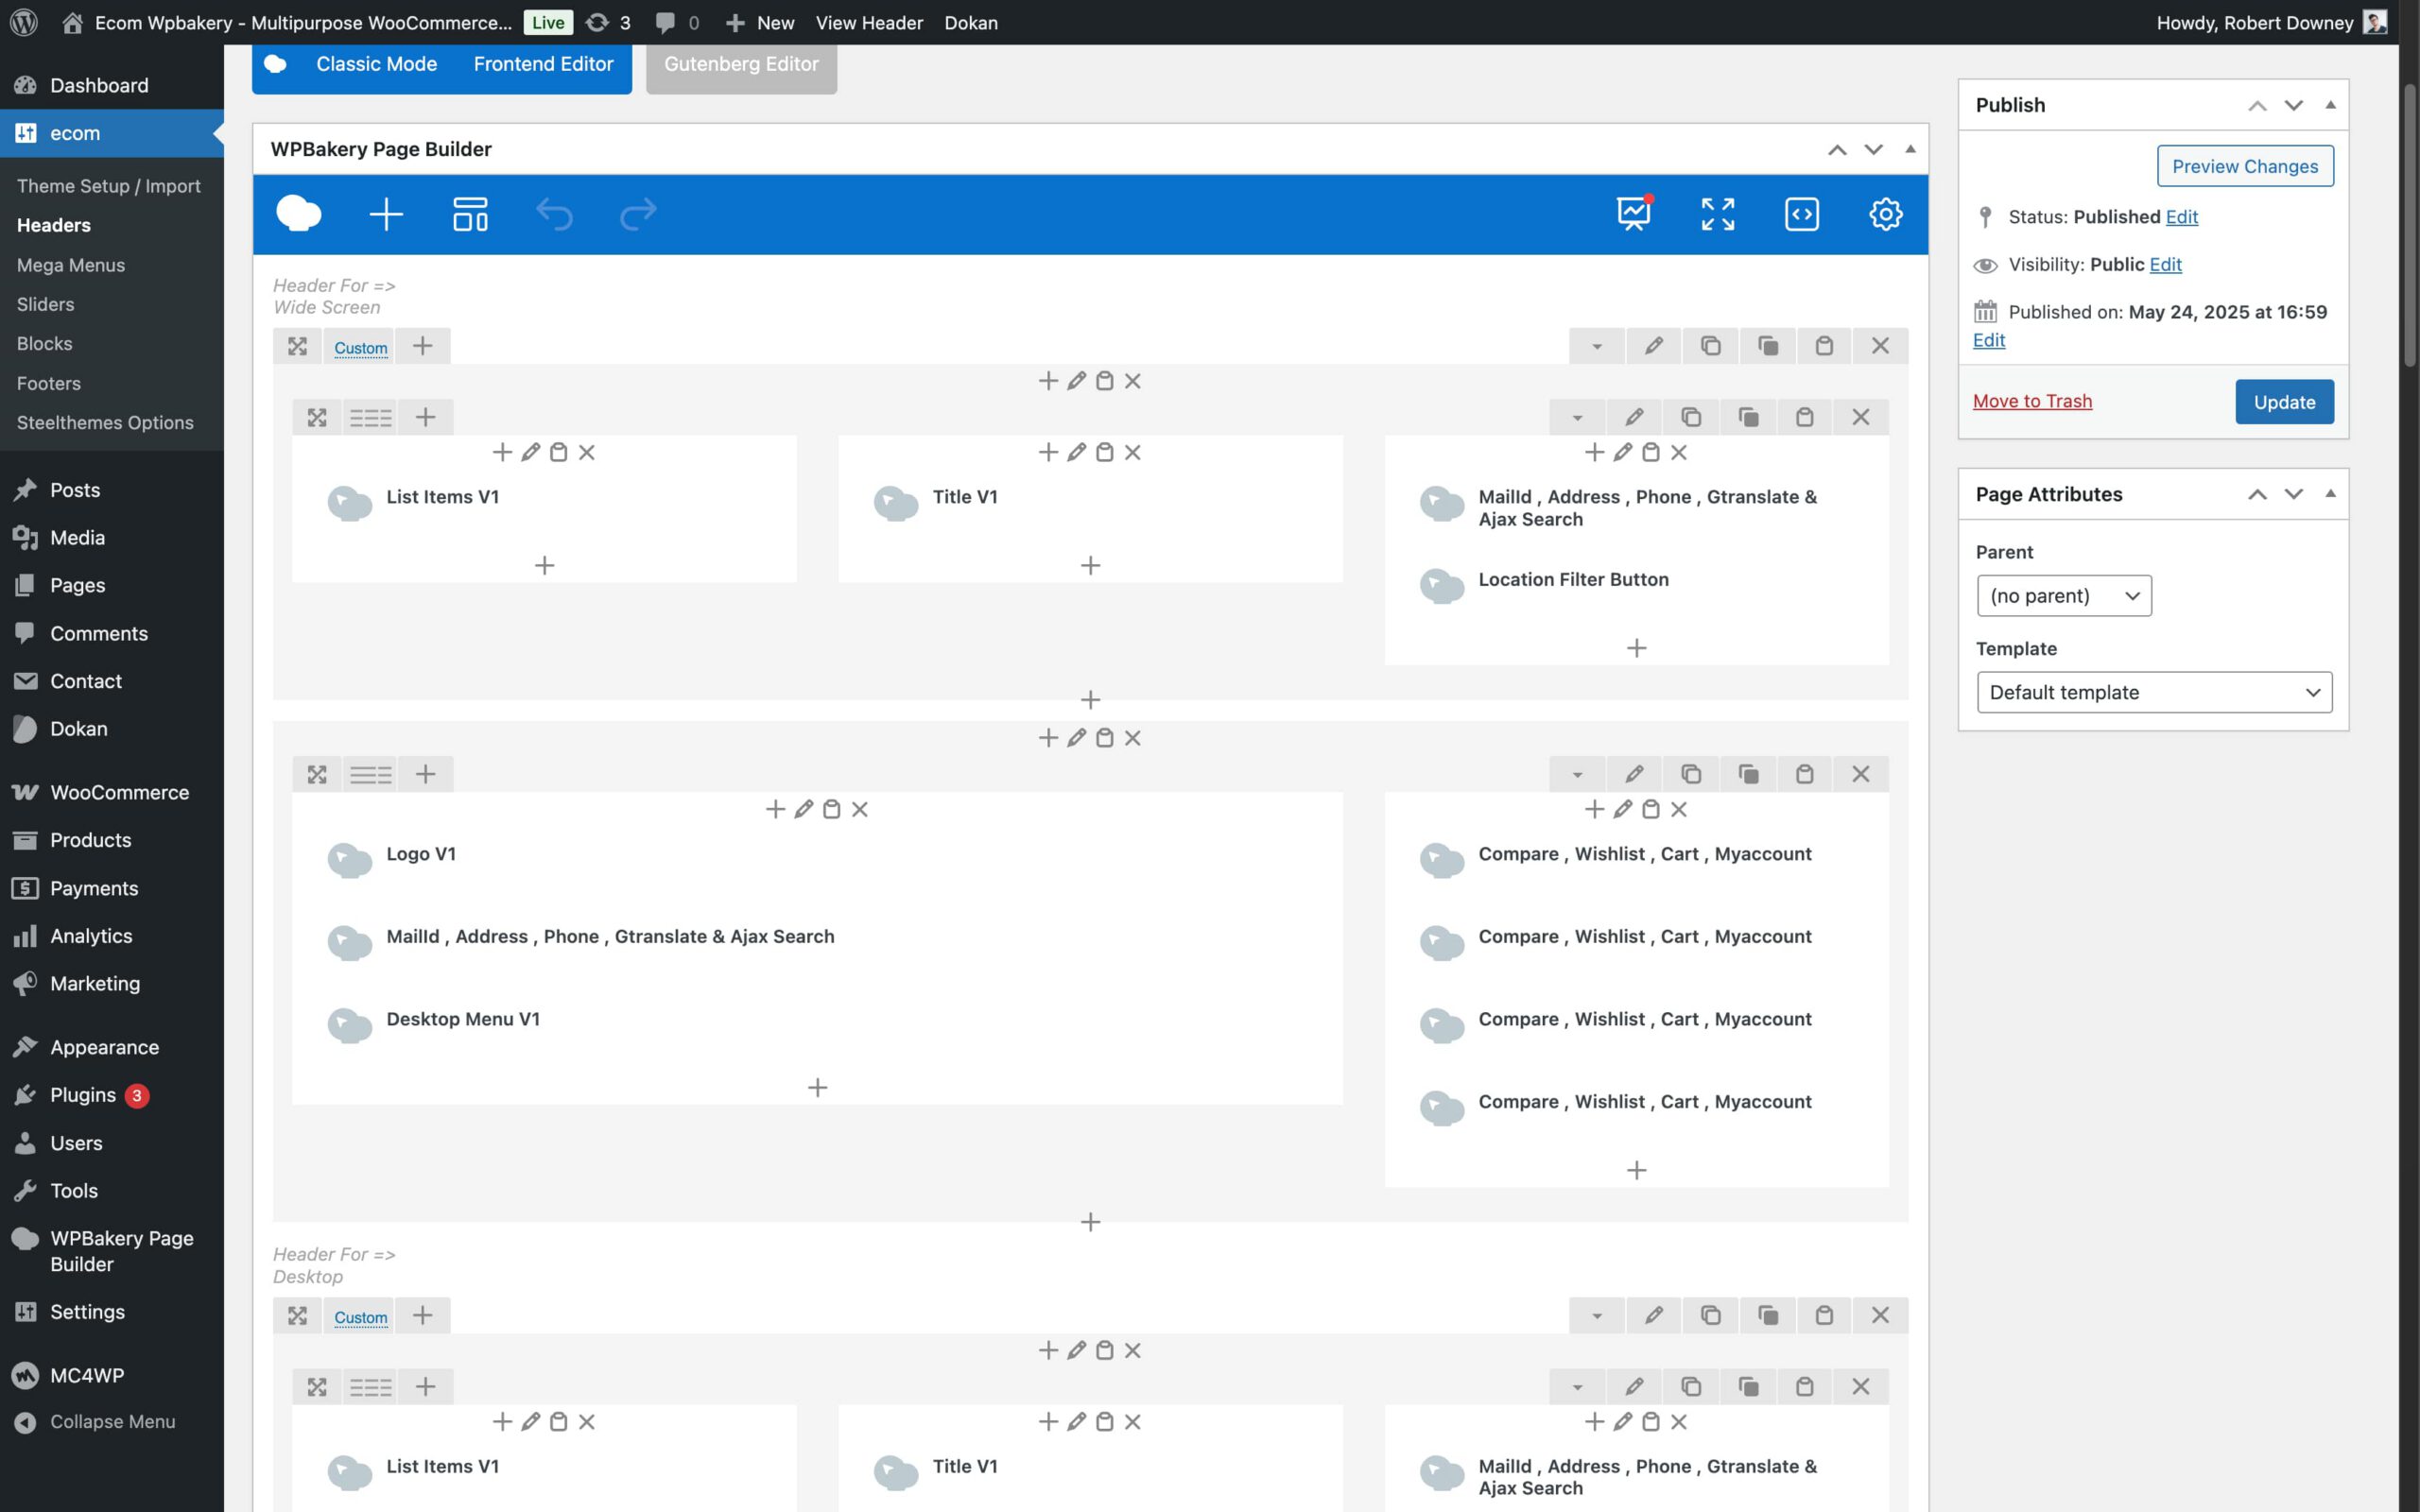
Task: Click the Update button
Action: pos(2284,402)
